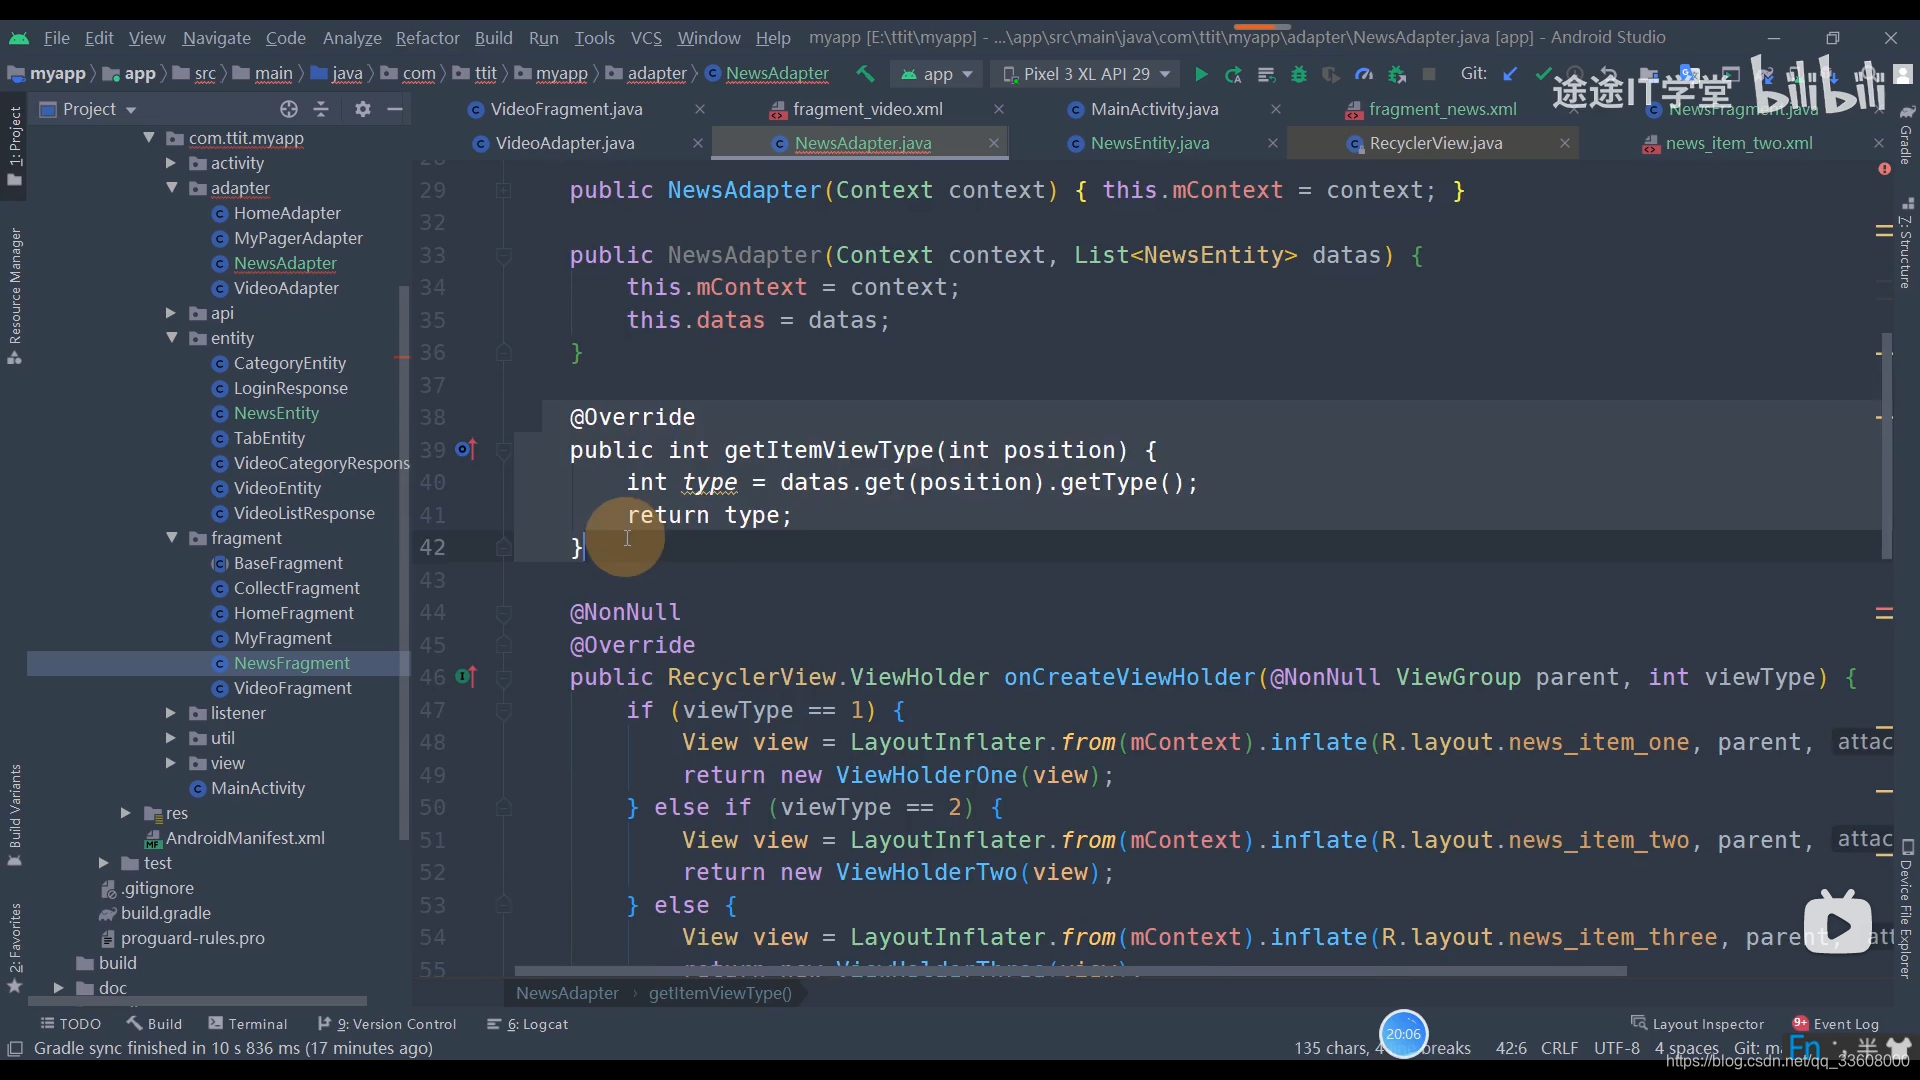Click implement gutter icon on line 46
1920x1080 pixels.
(x=466, y=677)
